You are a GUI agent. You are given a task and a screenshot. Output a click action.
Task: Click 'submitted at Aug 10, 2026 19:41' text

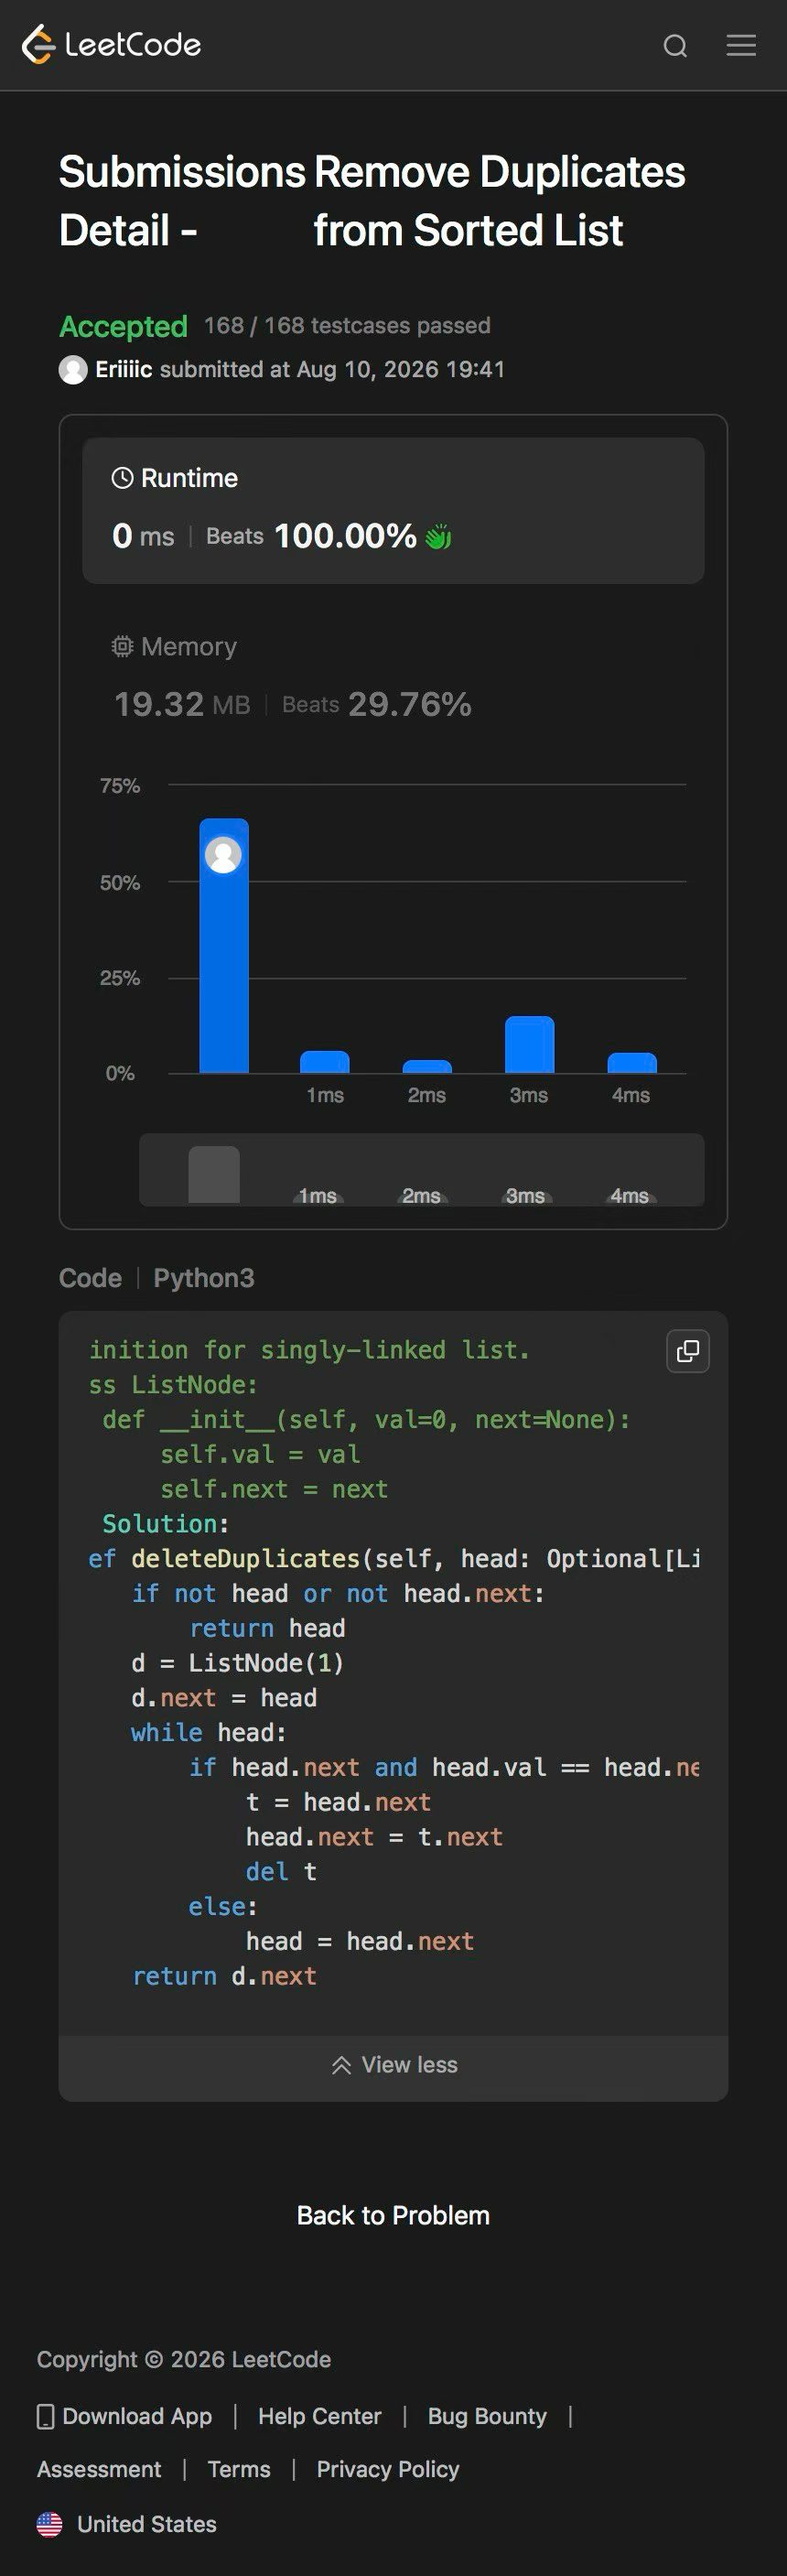[x=332, y=369]
